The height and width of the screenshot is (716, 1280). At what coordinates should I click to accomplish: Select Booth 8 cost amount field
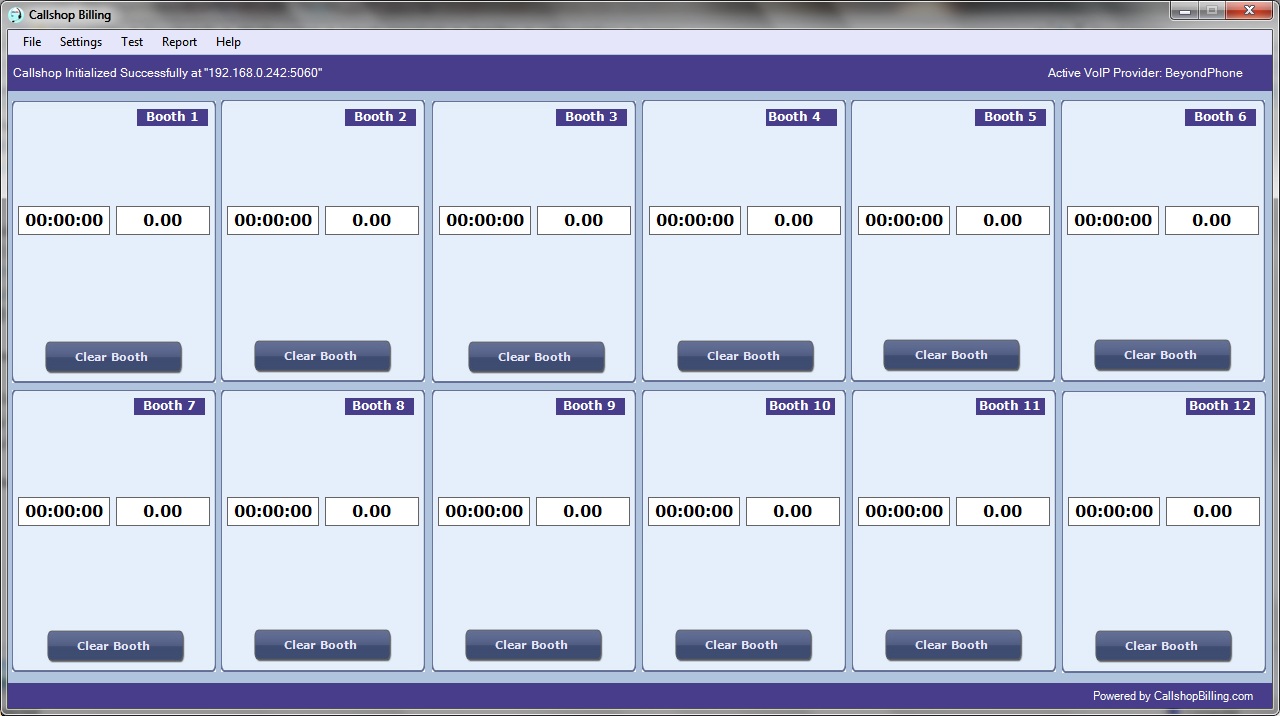(372, 511)
